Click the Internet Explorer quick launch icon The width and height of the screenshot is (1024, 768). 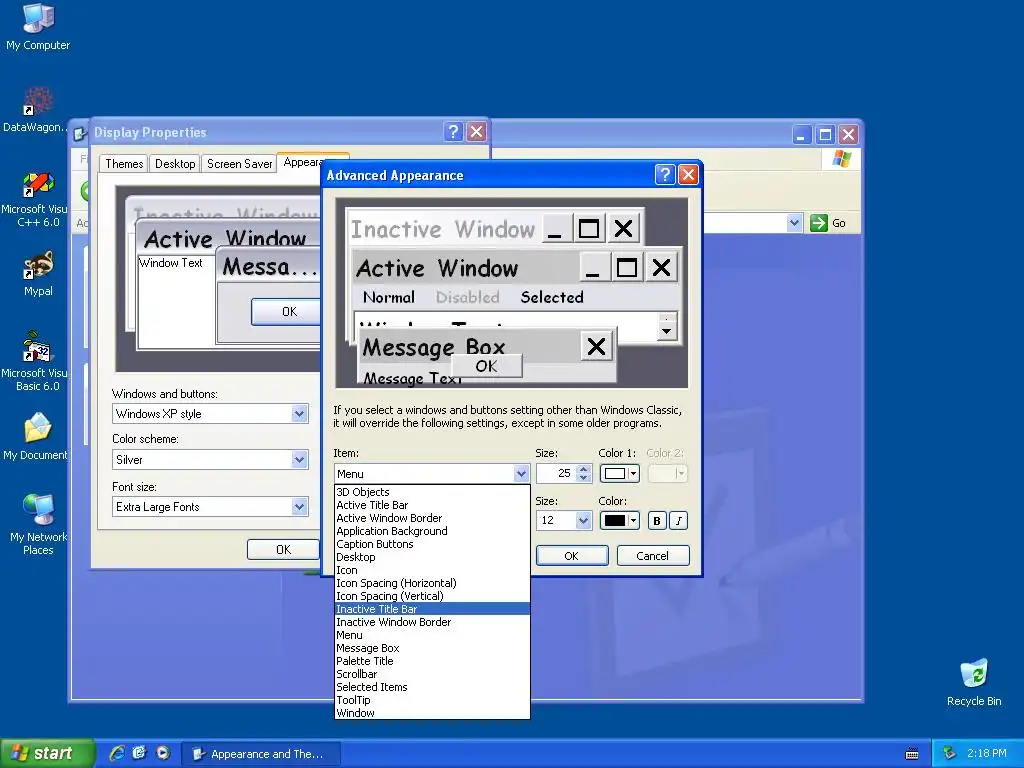(x=117, y=753)
